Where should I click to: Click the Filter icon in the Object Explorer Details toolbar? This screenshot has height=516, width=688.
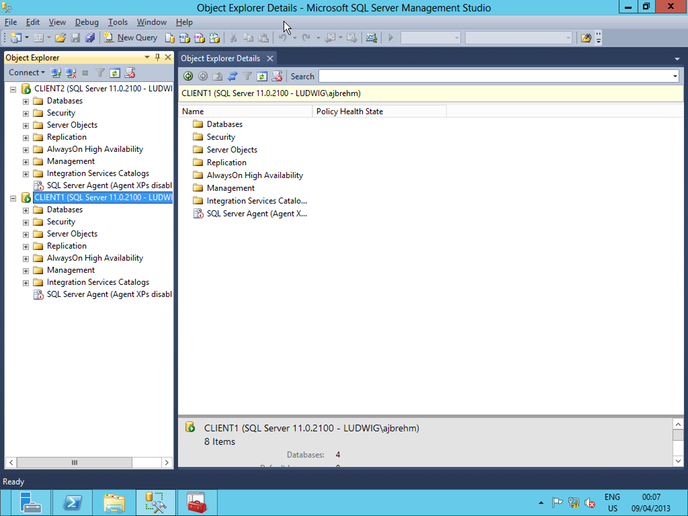click(247, 76)
